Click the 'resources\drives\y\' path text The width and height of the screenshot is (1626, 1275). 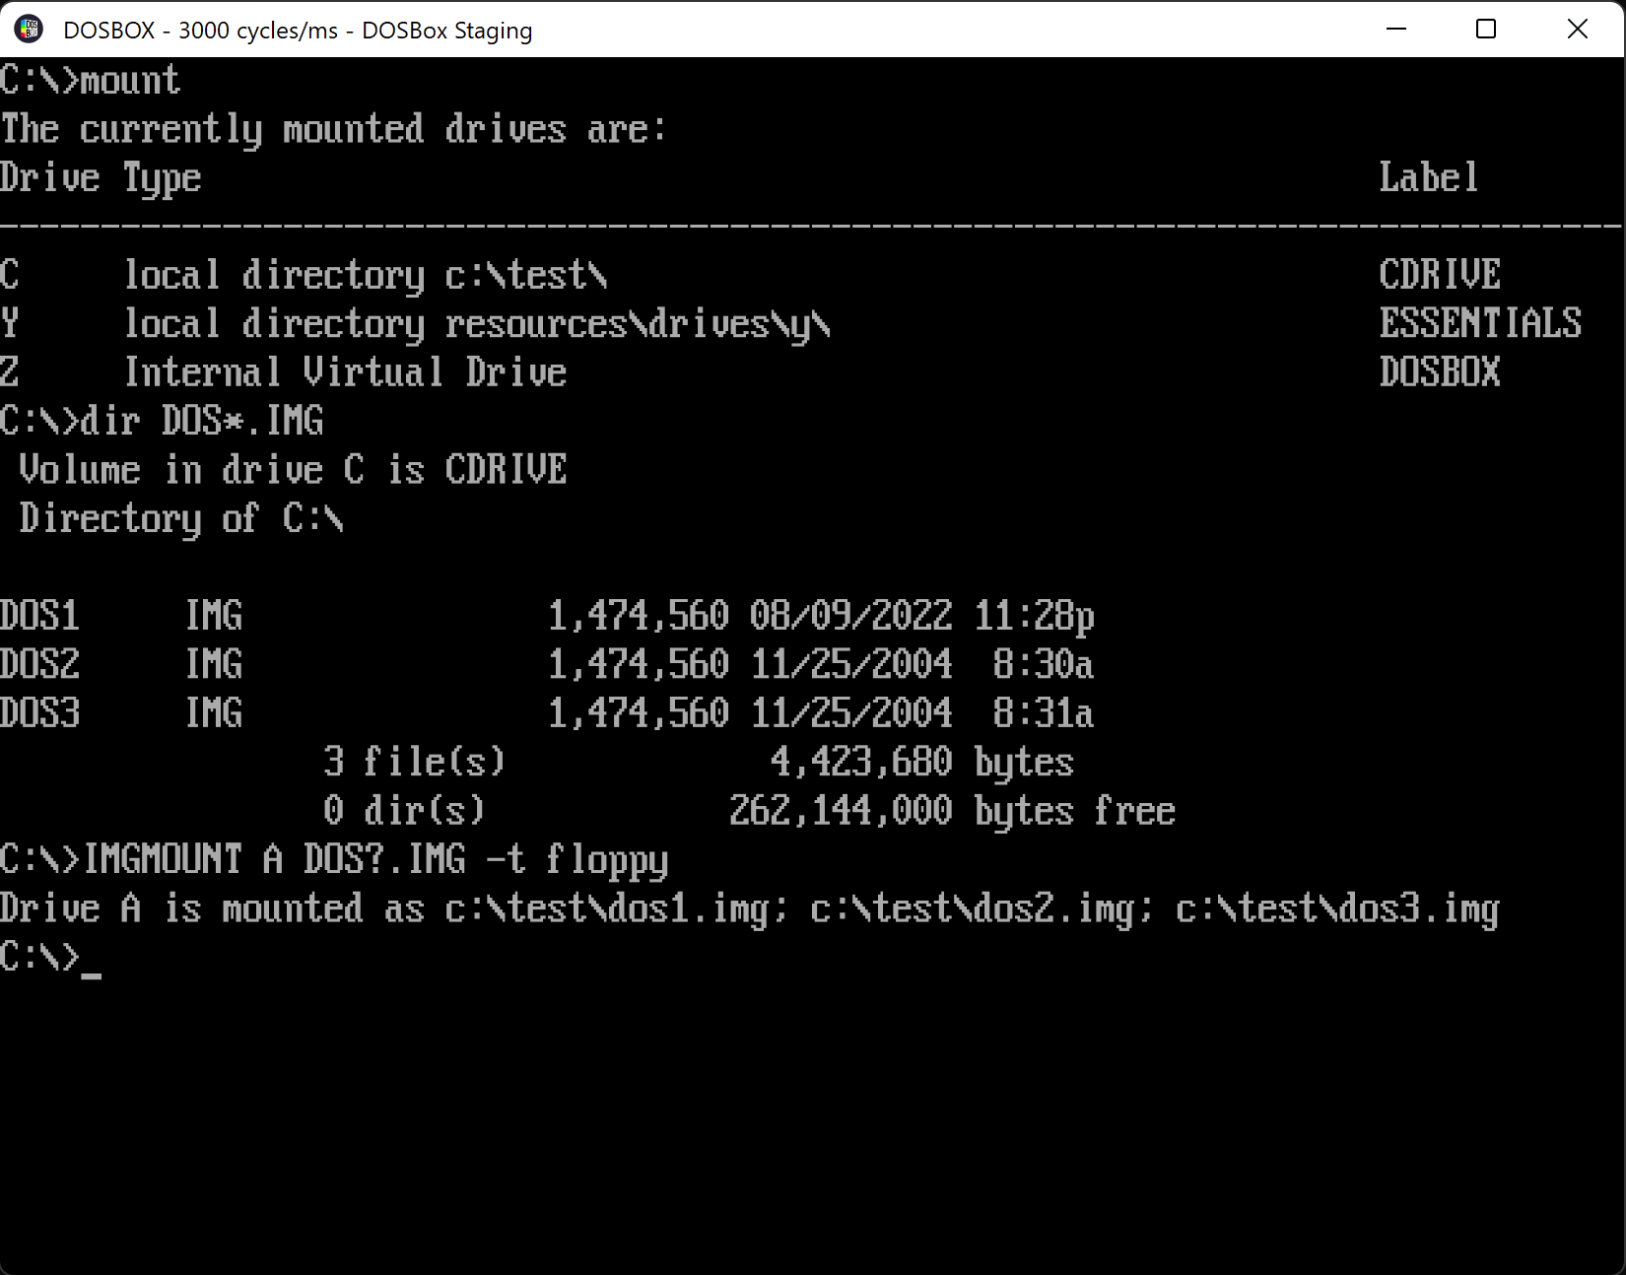[x=637, y=324]
